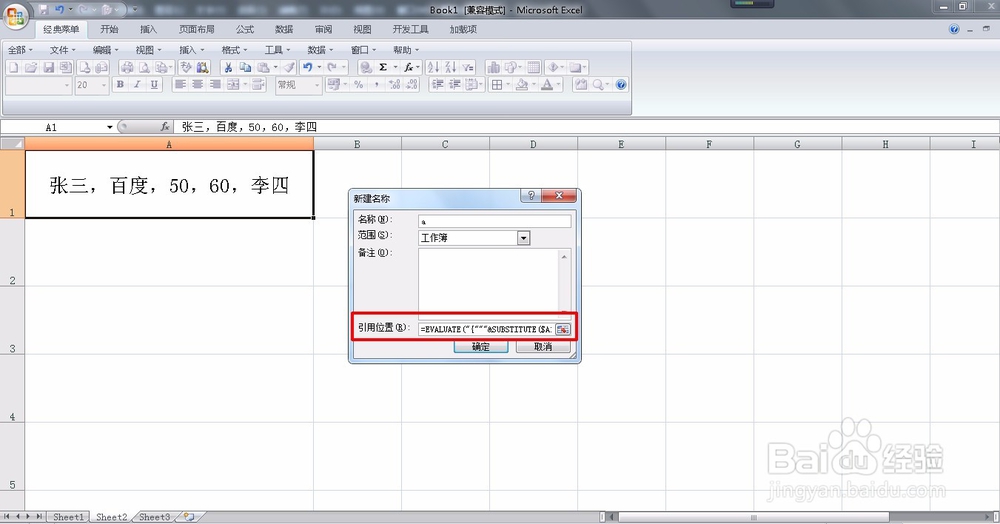
Task: Apply underline formatting
Action: pos(154,85)
